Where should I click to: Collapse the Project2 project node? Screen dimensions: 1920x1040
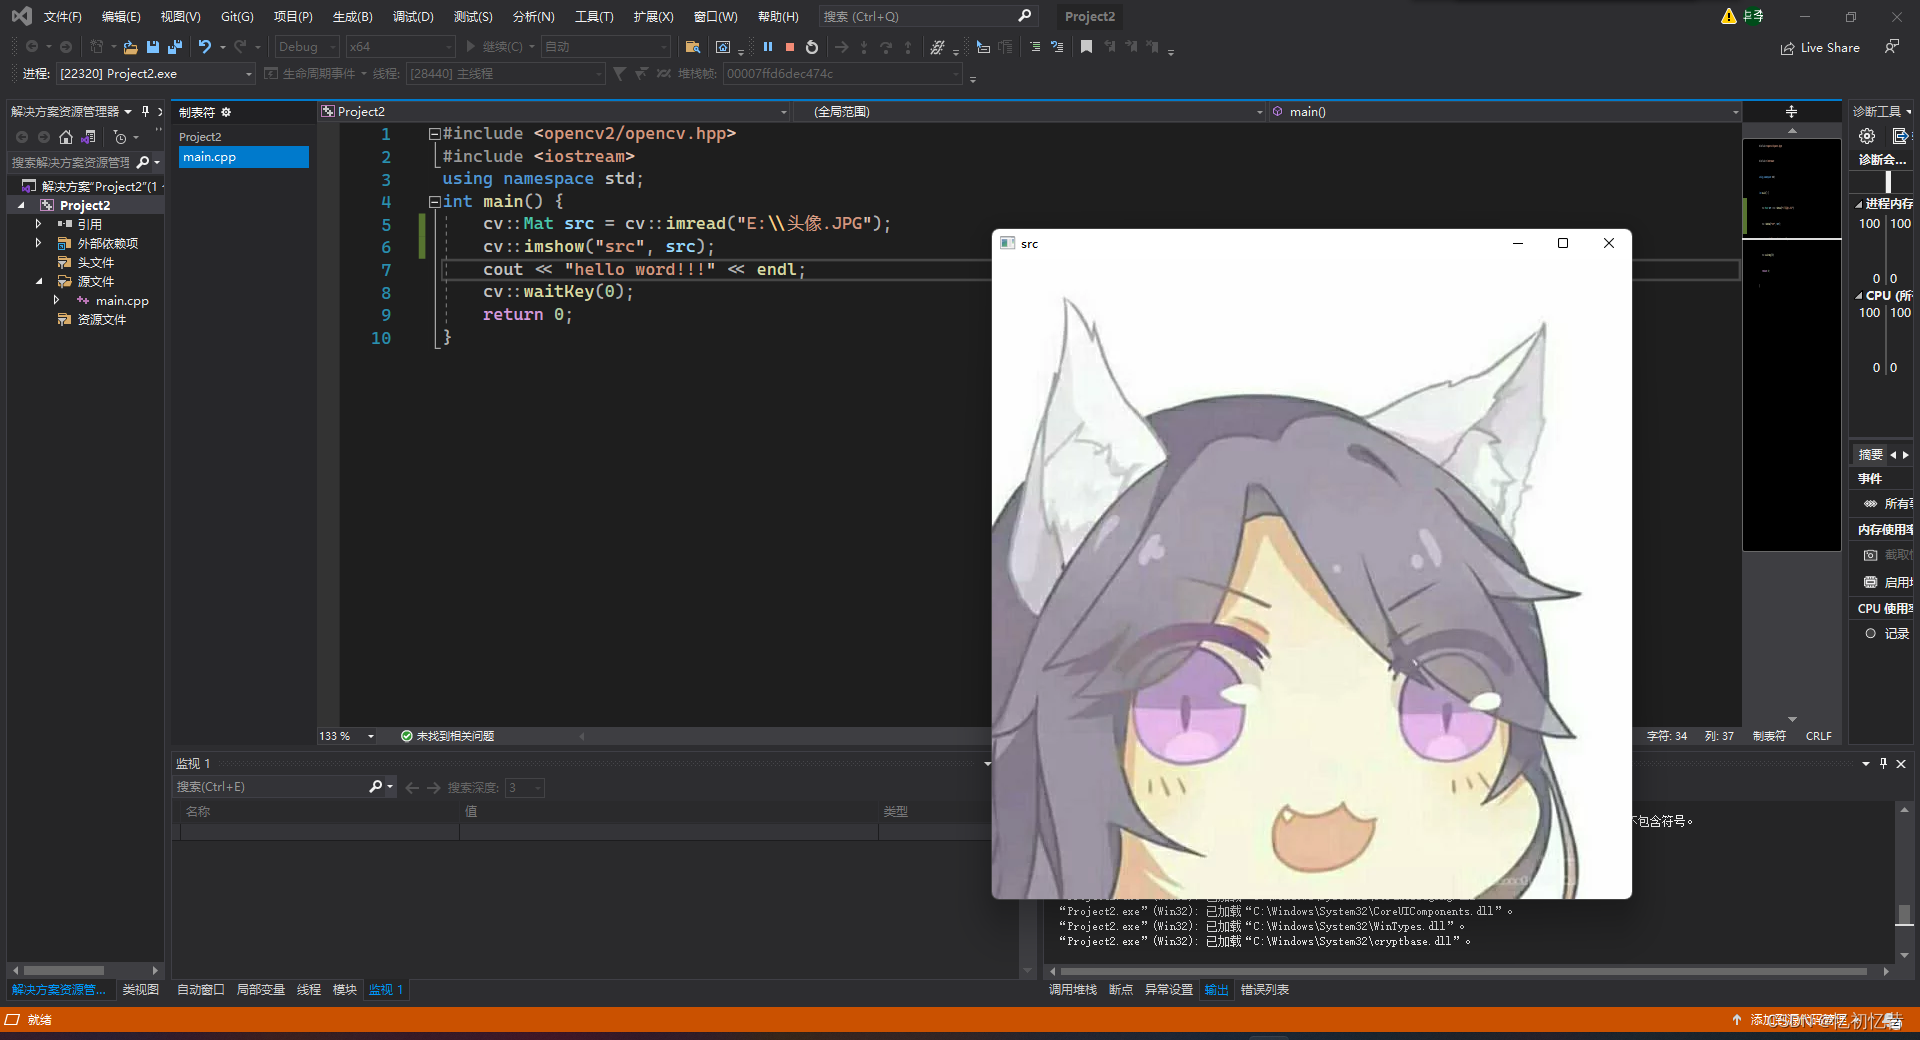click(20, 205)
